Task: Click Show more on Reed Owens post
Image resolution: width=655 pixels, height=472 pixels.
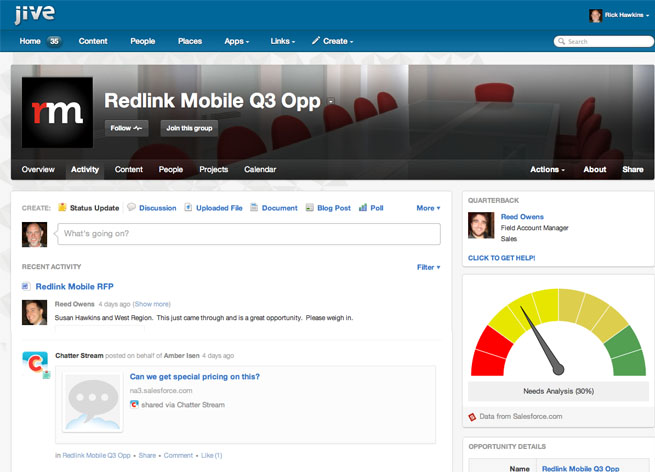Action: pyautogui.click(x=152, y=304)
